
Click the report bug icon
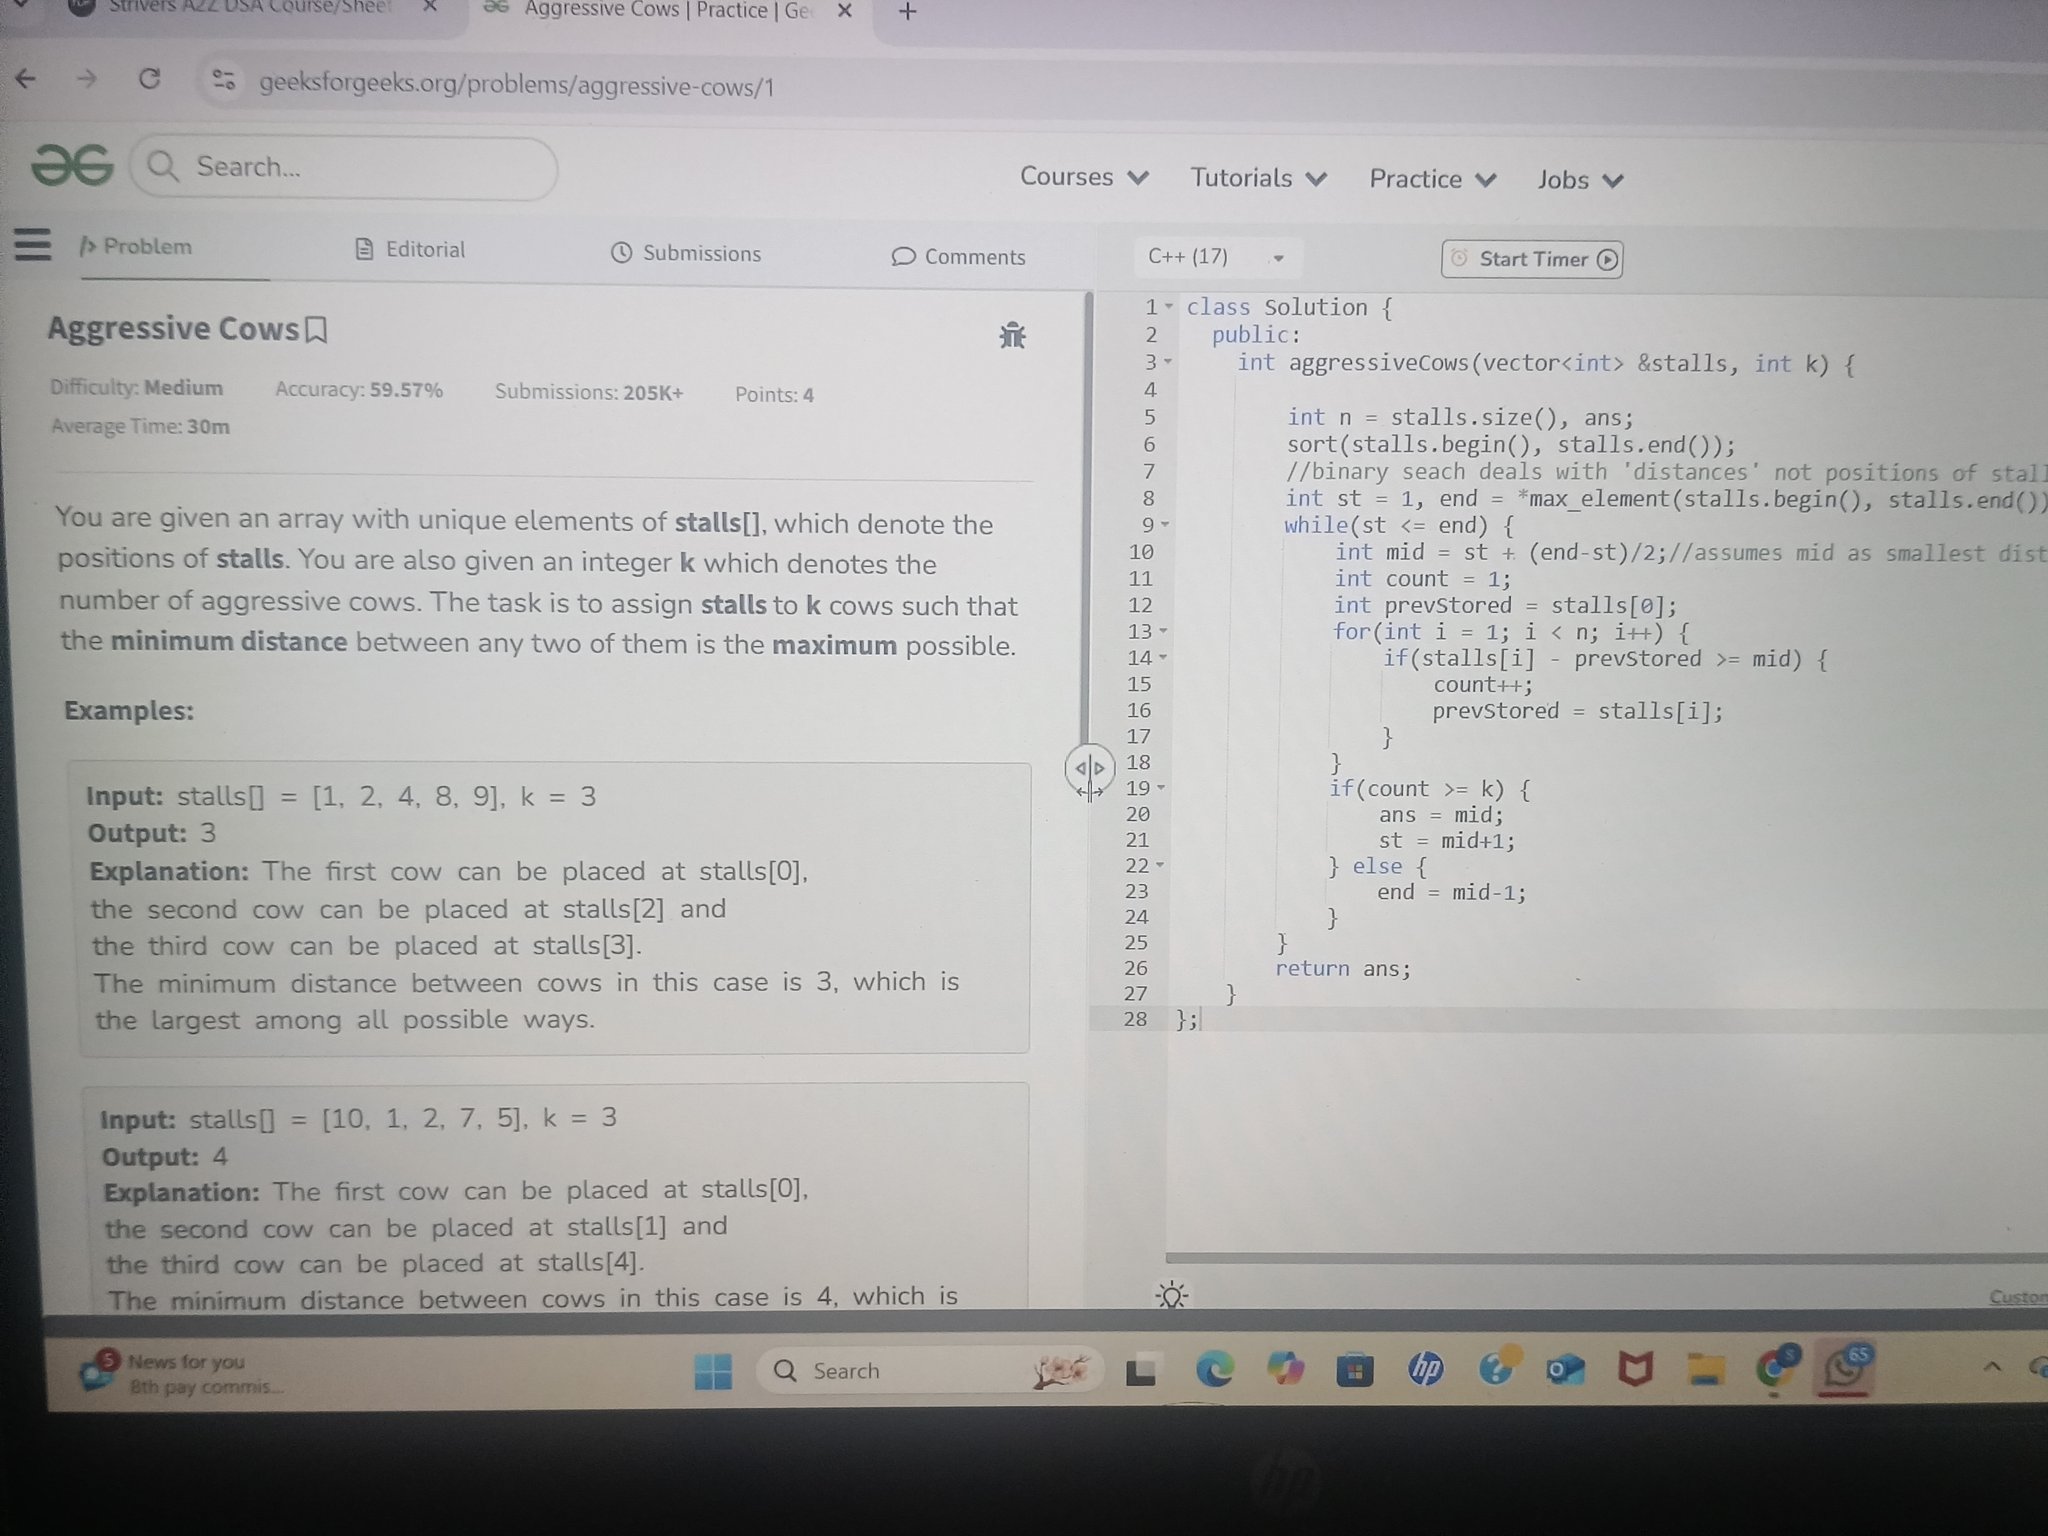(x=1012, y=336)
